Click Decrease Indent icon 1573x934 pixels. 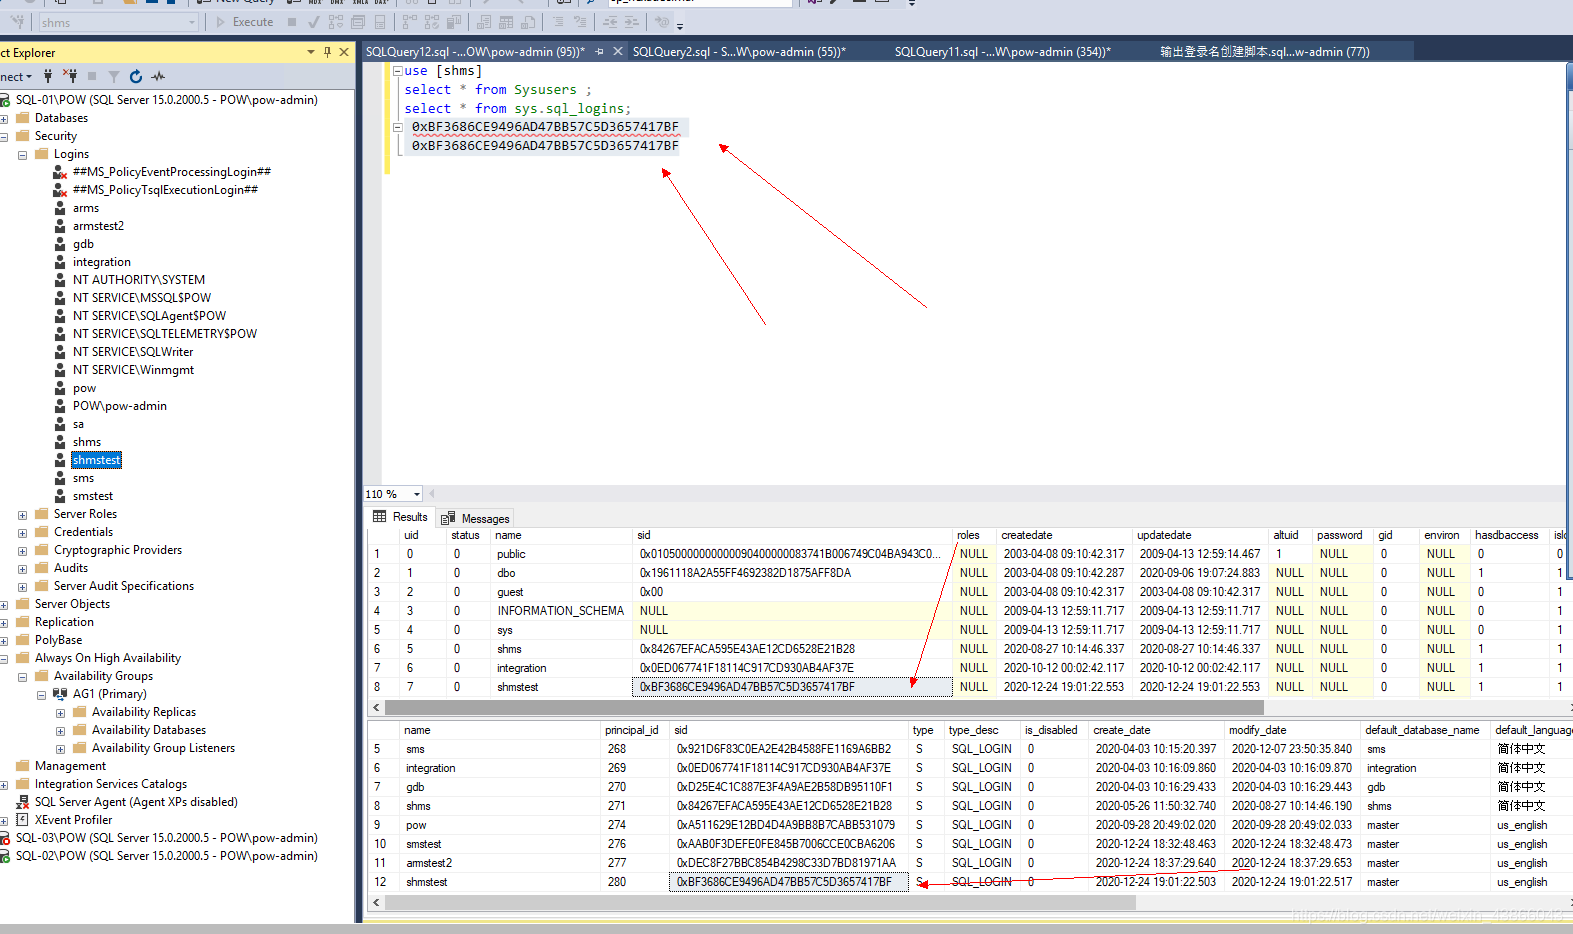(x=610, y=22)
